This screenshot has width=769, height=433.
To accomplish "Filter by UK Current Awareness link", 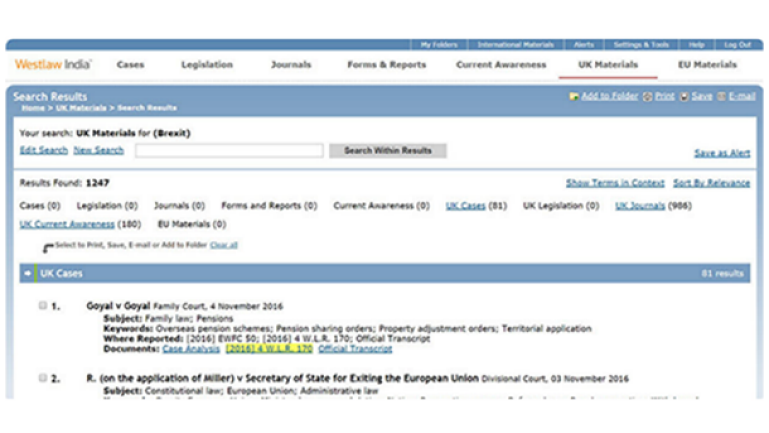I will (67, 224).
